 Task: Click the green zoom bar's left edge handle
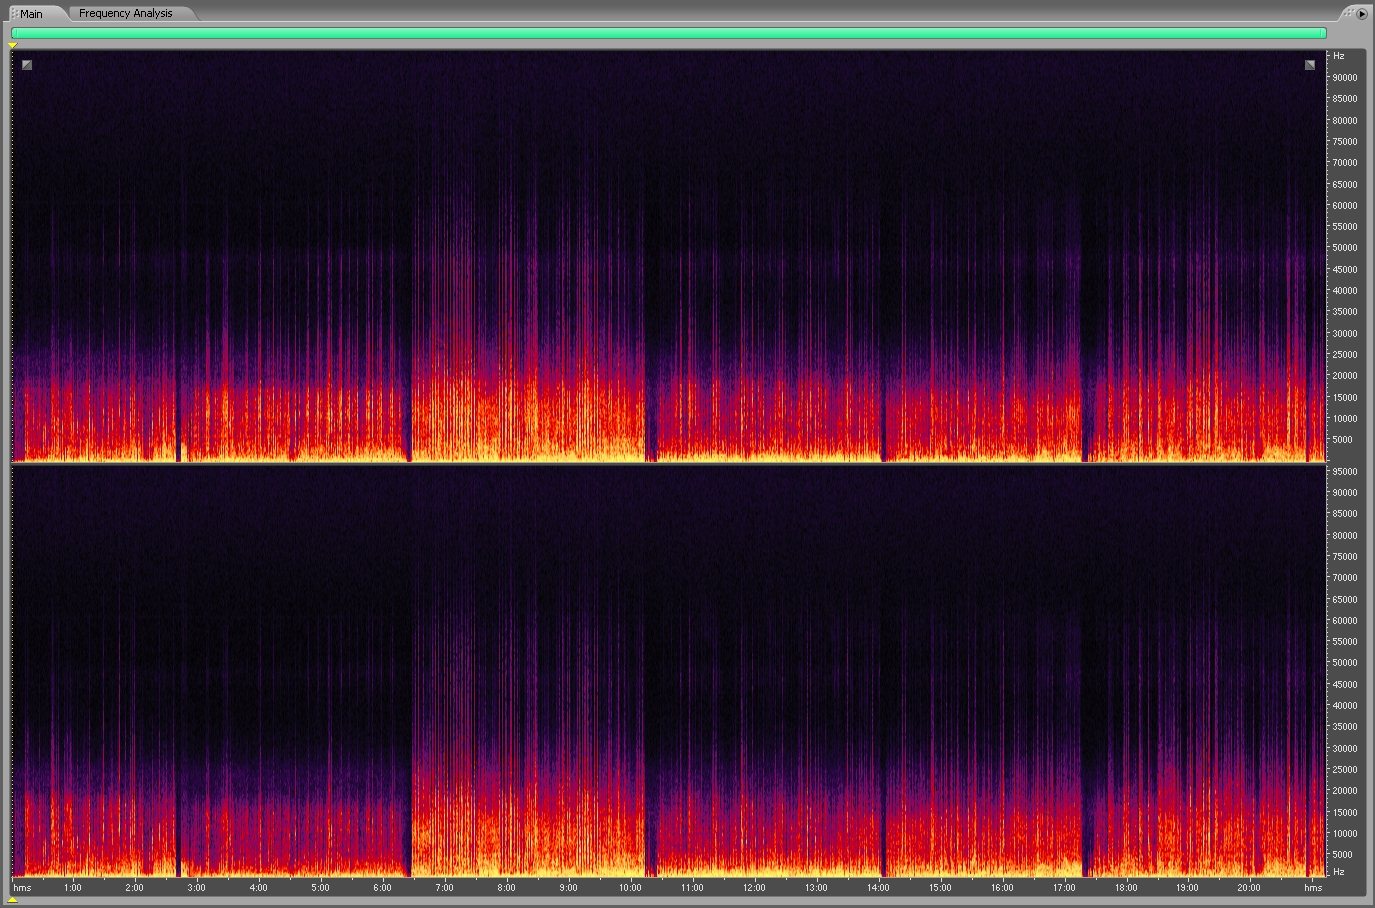coord(14,33)
